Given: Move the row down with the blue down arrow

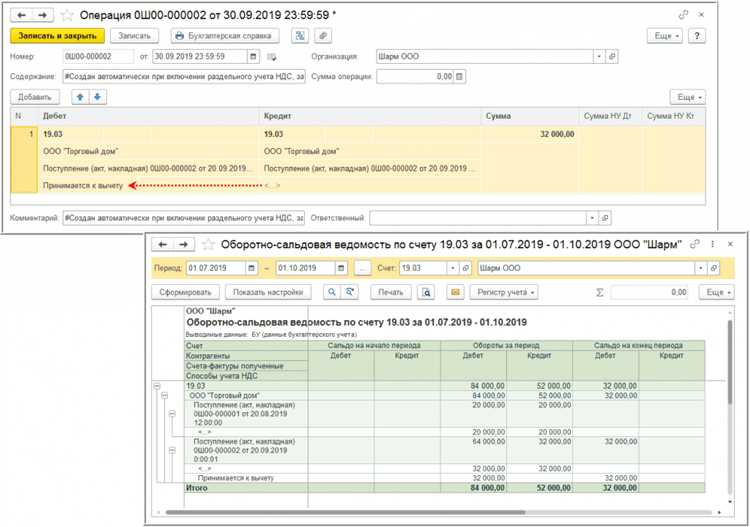Looking at the screenshot, I should click(x=98, y=97).
